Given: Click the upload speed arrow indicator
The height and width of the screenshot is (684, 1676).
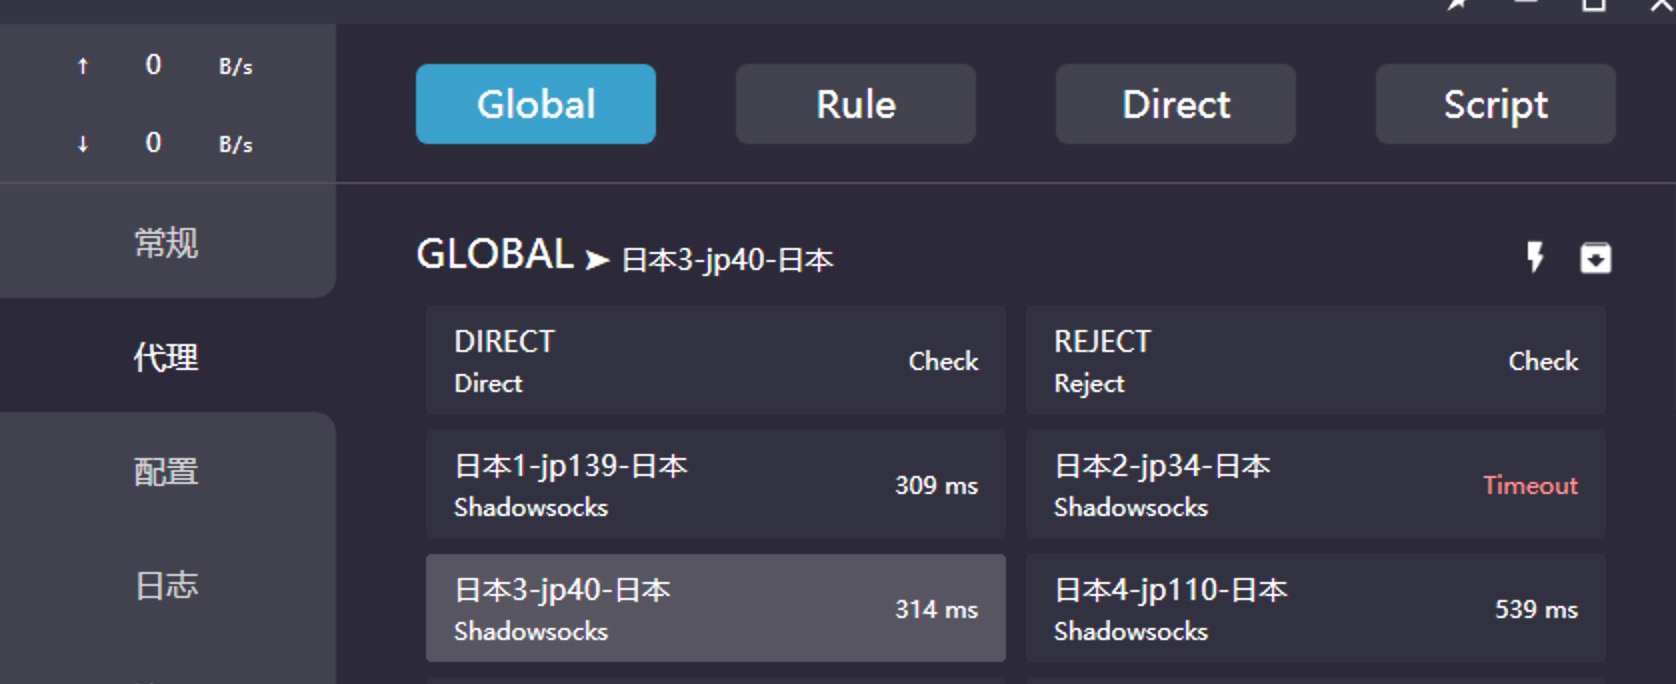Looking at the screenshot, I should pos(83,66).
